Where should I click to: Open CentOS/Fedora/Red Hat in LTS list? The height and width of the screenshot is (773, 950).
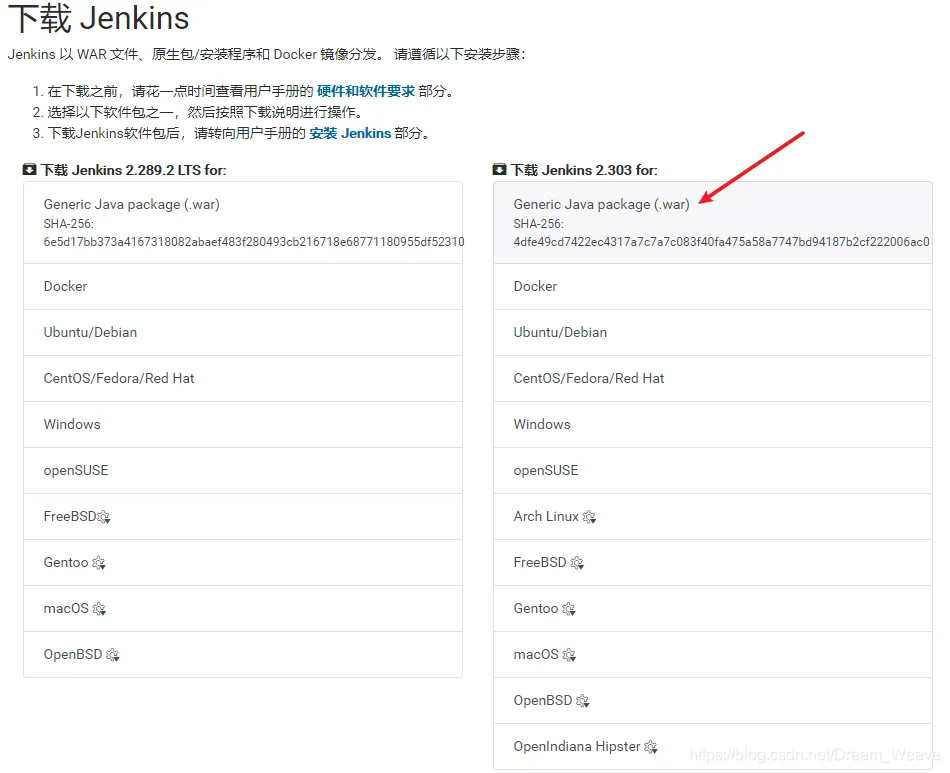243,379
